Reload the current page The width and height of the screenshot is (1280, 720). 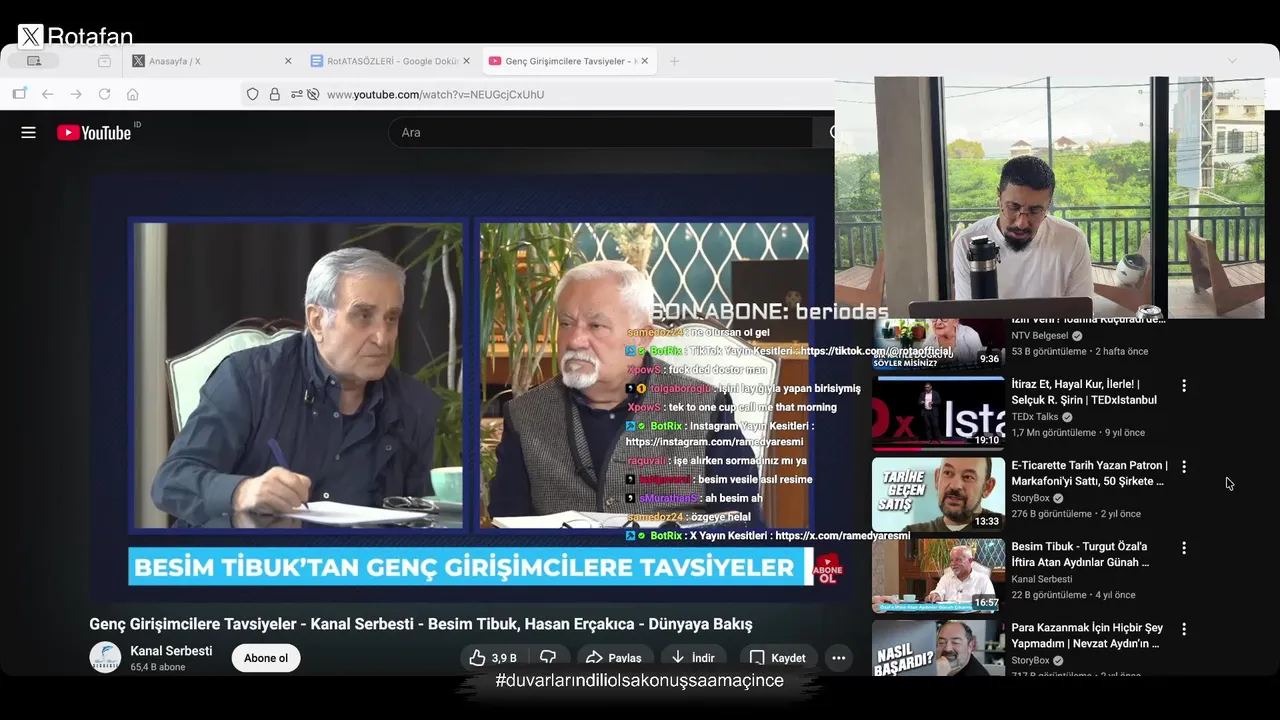(104, 94)
